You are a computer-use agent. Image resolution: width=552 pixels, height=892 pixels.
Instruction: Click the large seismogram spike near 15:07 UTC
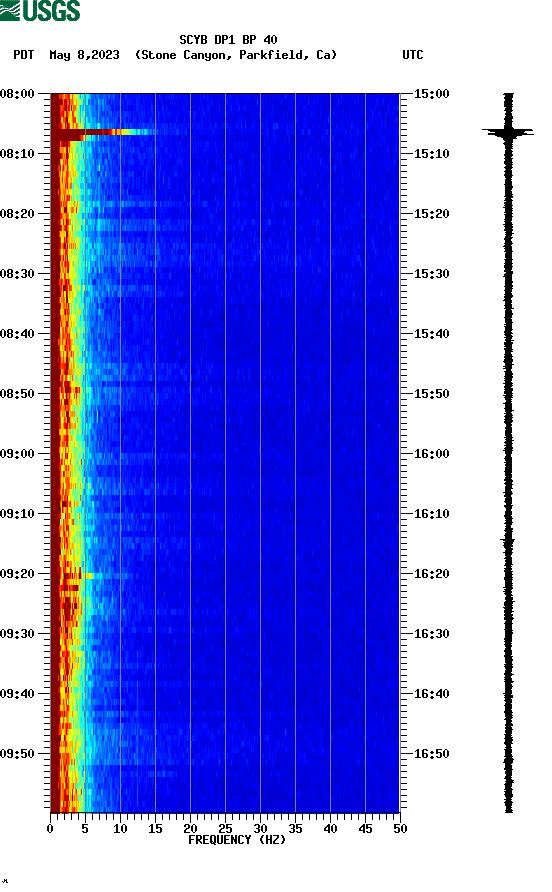point(508,133)
